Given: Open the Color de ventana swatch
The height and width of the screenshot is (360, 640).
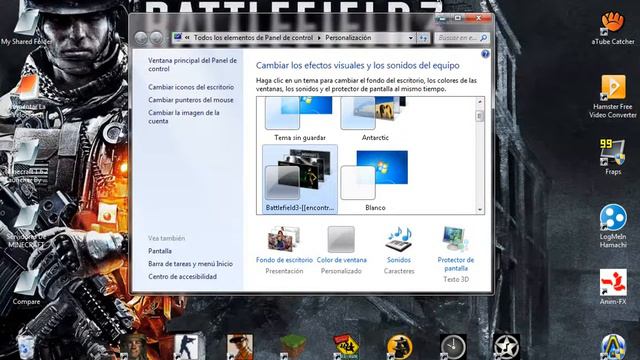Looking at the screenshot, I should coord(341,239).
